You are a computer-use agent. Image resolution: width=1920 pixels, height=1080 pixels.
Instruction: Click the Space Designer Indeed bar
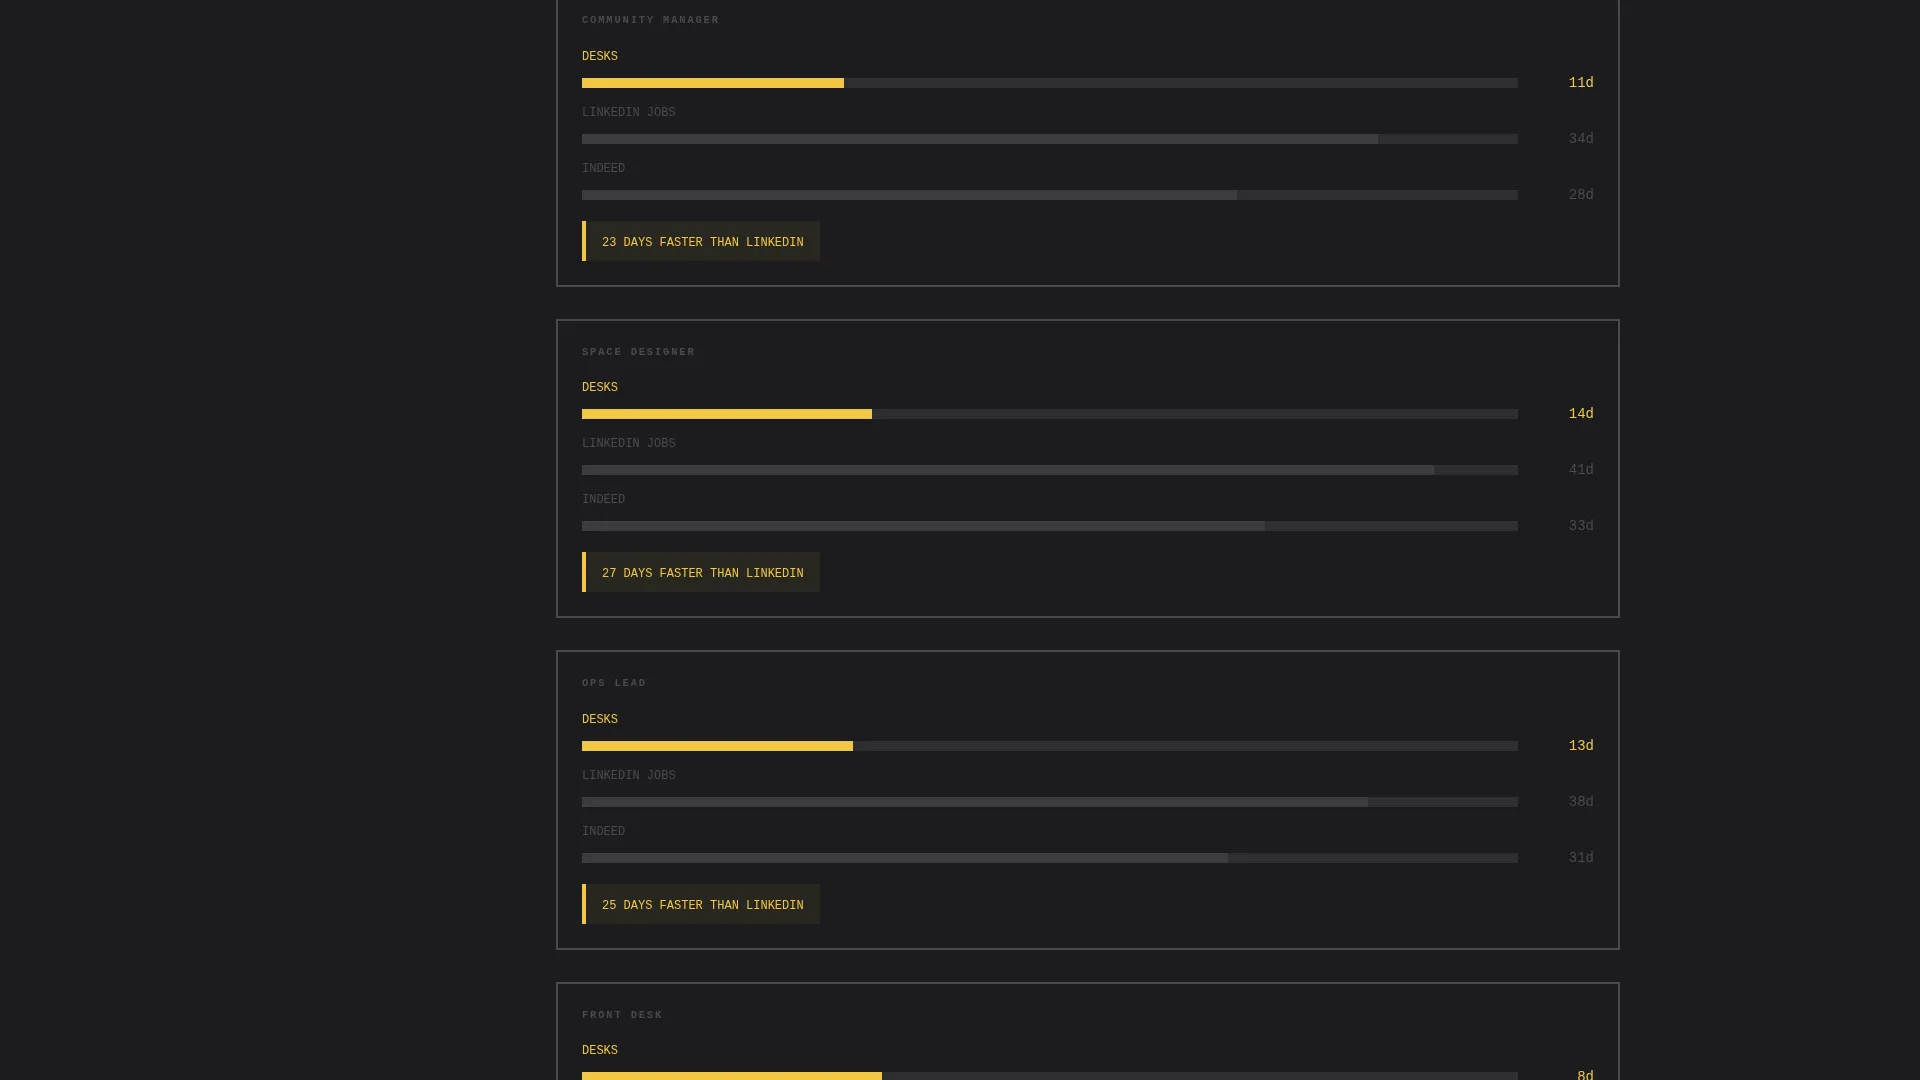(x=1050, y=526)
